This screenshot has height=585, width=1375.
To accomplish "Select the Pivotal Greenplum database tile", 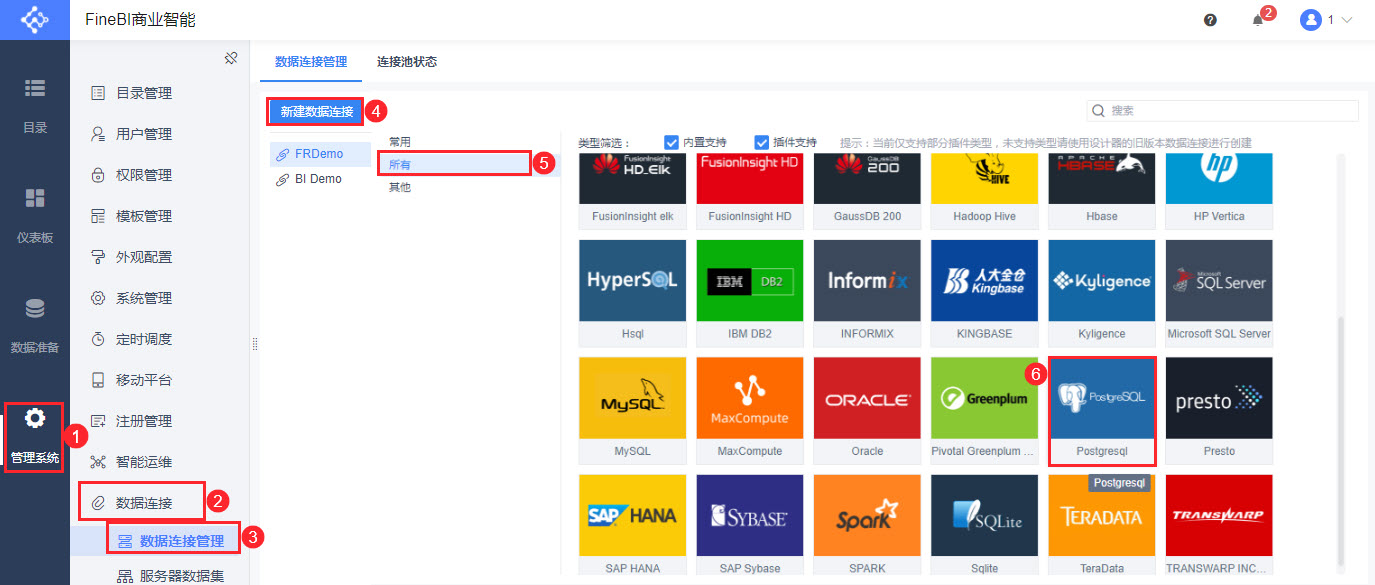I will coord(984,411).
